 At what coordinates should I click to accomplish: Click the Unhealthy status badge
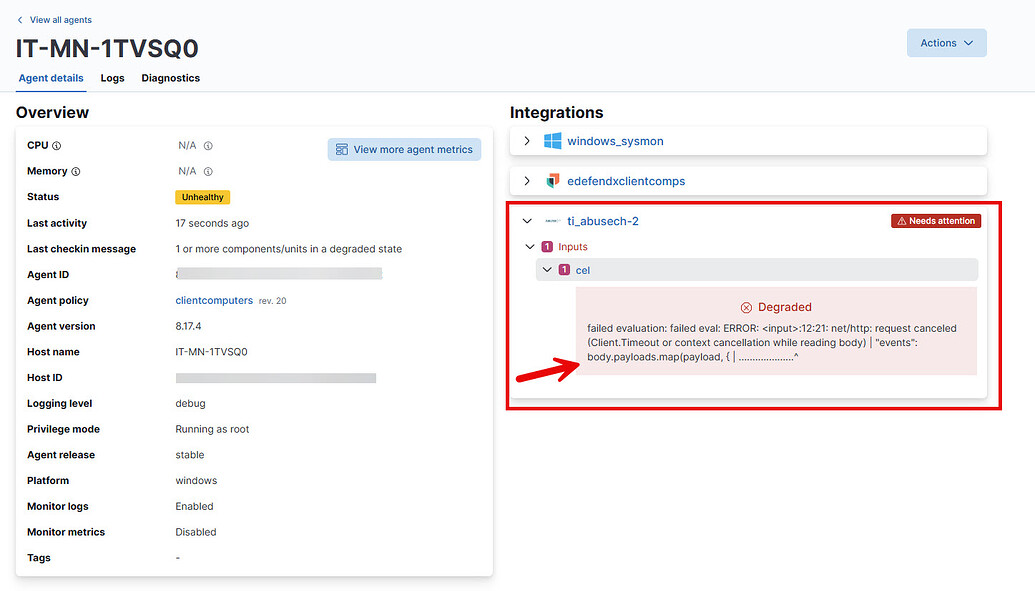[202, 196]
